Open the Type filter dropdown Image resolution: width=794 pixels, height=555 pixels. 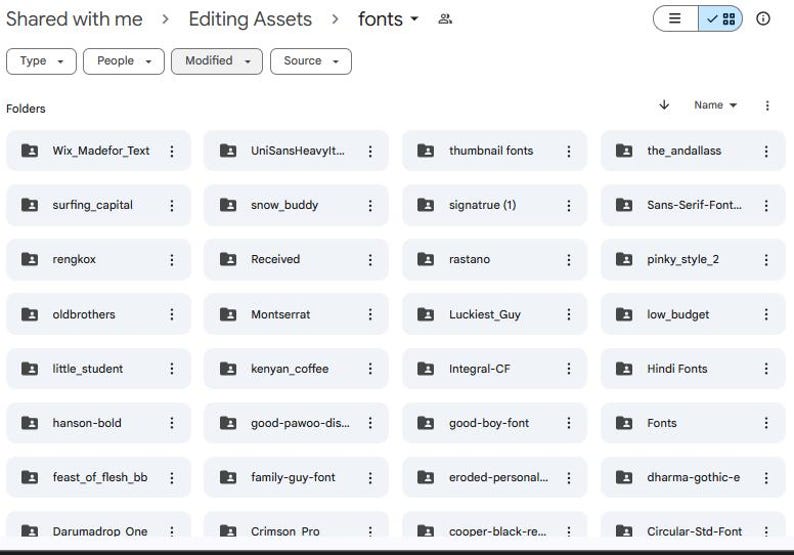42,61
